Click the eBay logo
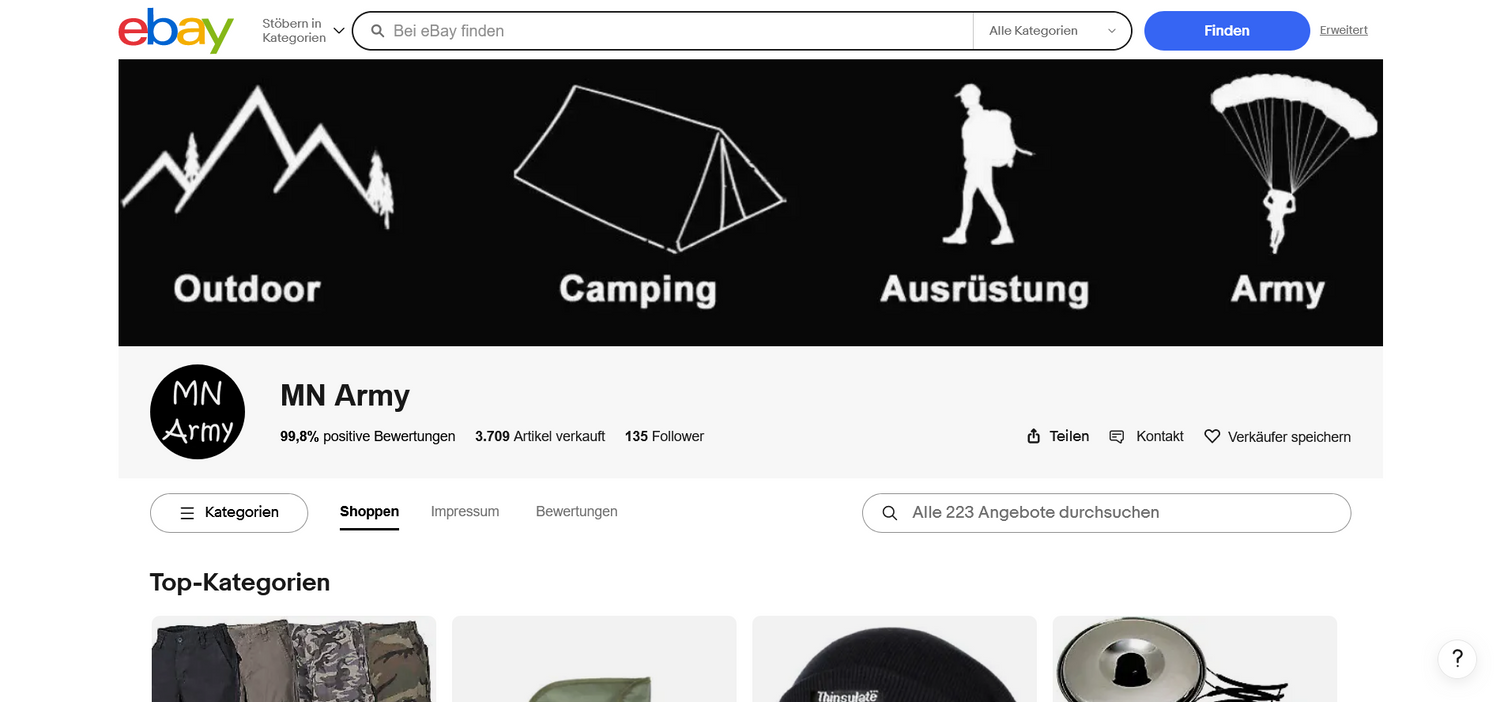 [x=176, y=30]
